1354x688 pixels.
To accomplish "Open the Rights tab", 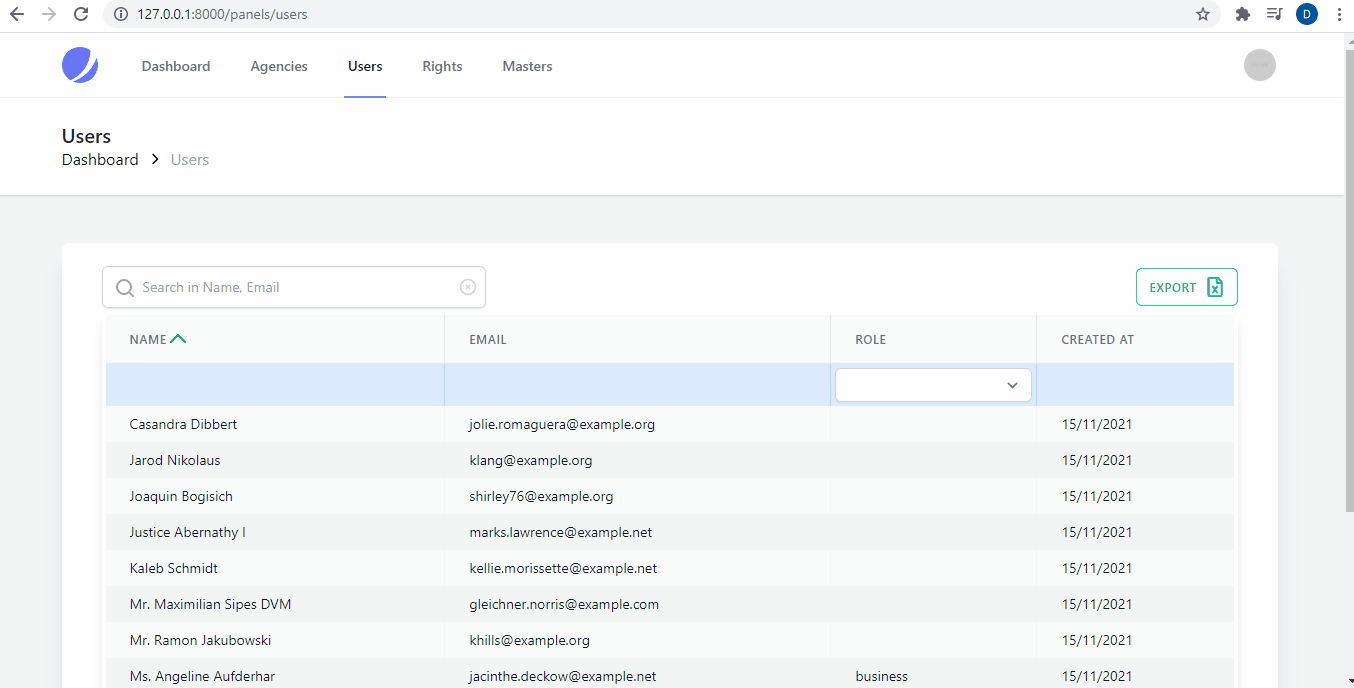I will click(x=442, y=66).
